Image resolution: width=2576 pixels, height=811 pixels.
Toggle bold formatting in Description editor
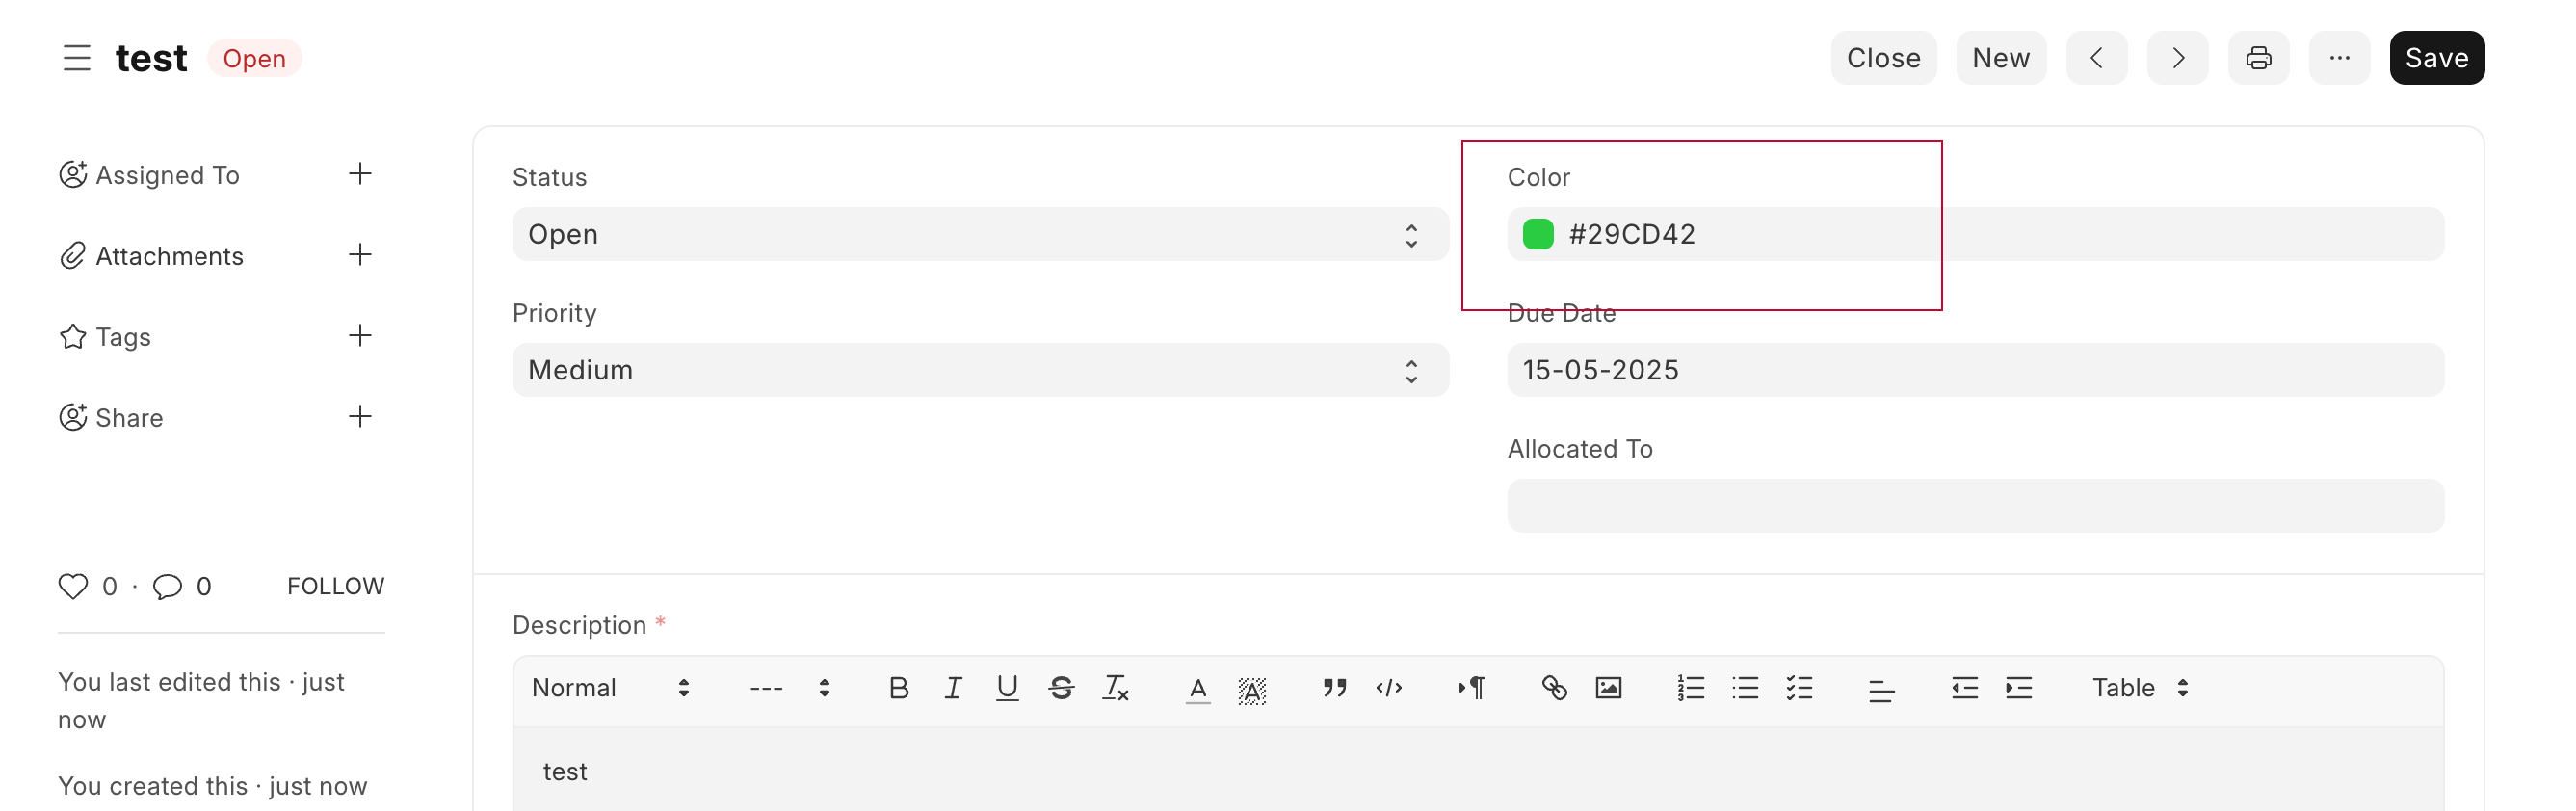click(x=898, y=688)
